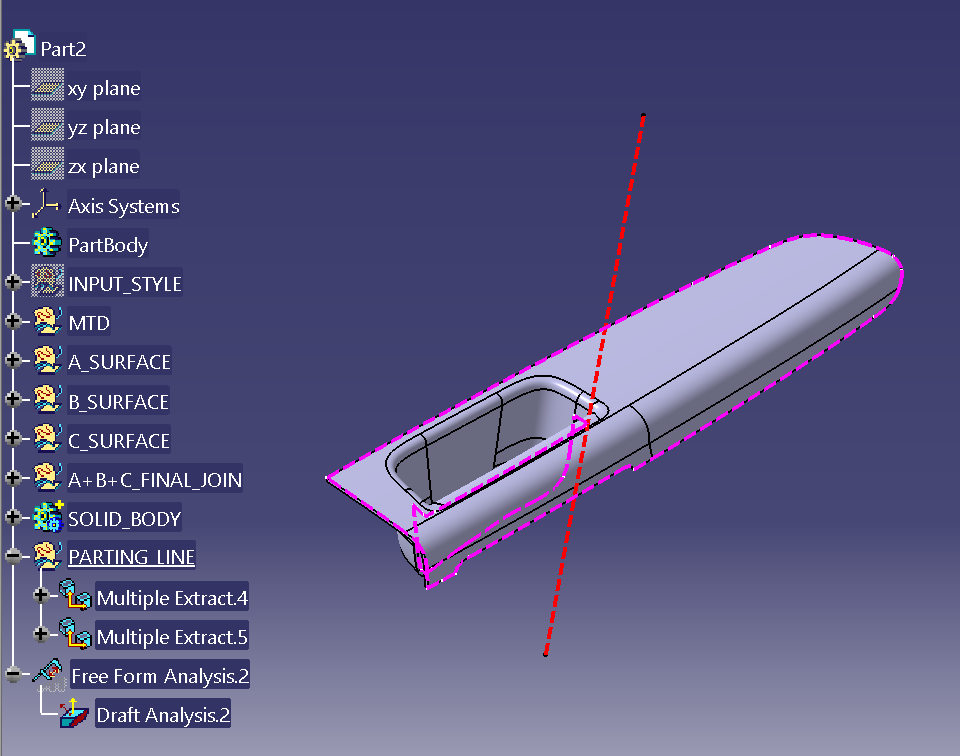Select the PartBody tree label
Image resolution: width=960 pixels, height=756 pixels.
pos(108,245)
